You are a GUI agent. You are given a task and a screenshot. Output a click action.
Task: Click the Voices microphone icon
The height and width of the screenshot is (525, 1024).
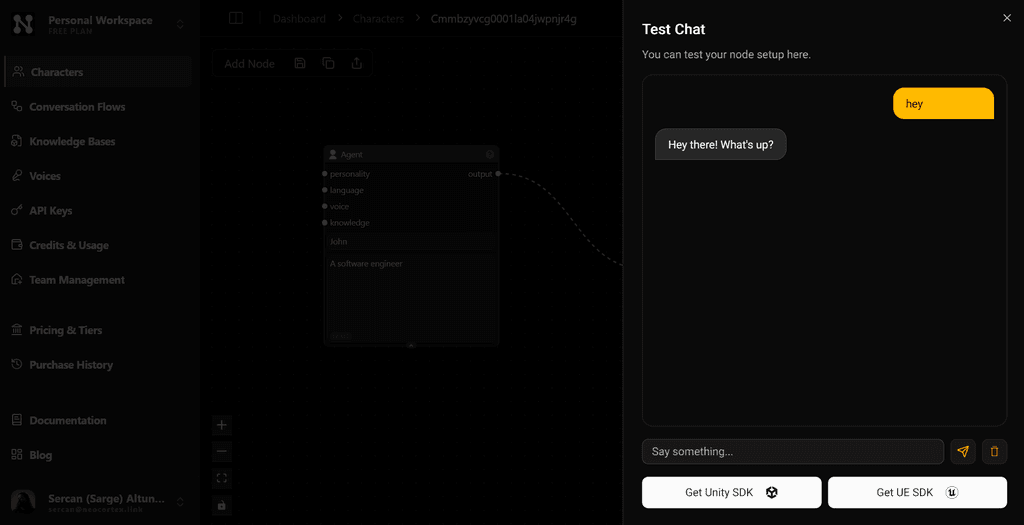pos(17,176)
